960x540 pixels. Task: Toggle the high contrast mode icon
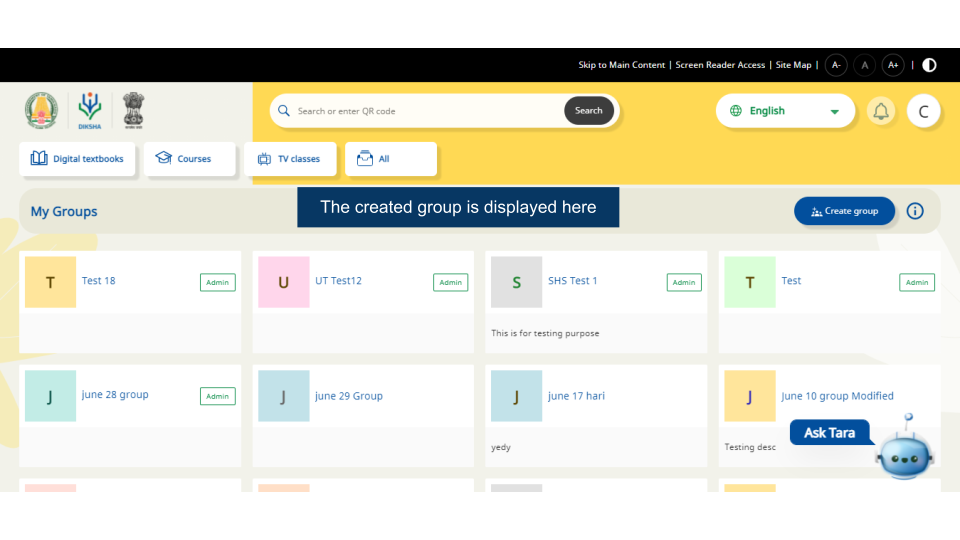(929, 65)
